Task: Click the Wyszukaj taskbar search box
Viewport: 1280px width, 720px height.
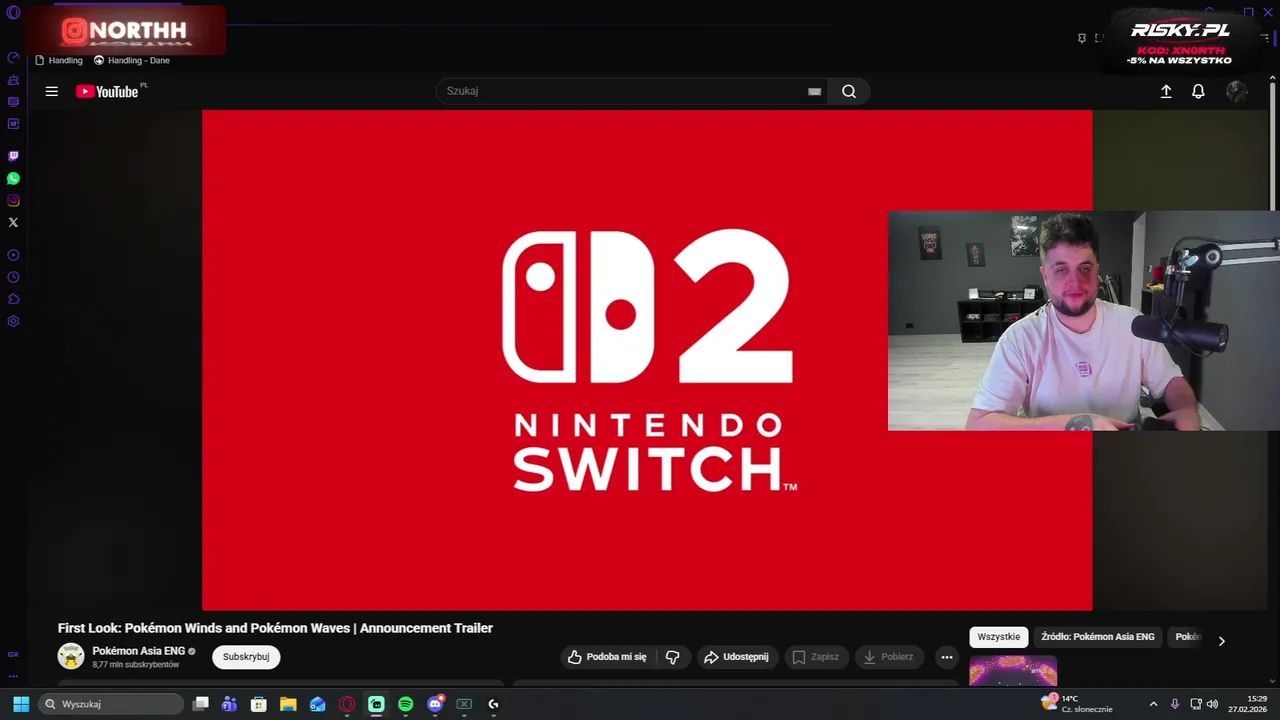Action: pyautogui.click(x=112, y=704)
